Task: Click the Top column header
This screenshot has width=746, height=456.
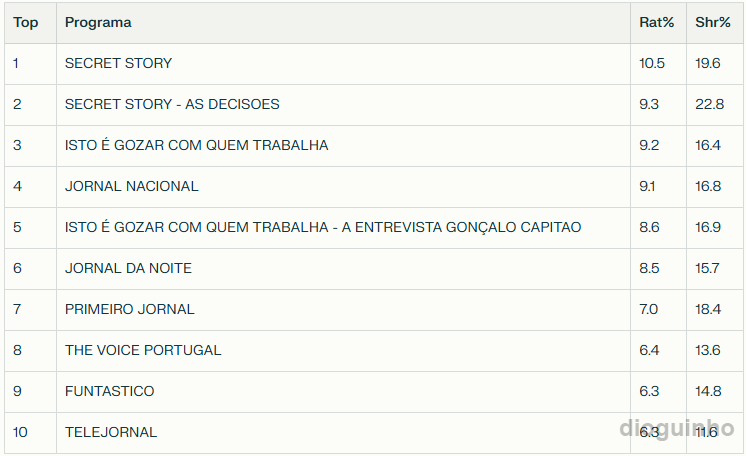Action: (x=26, y=22)
